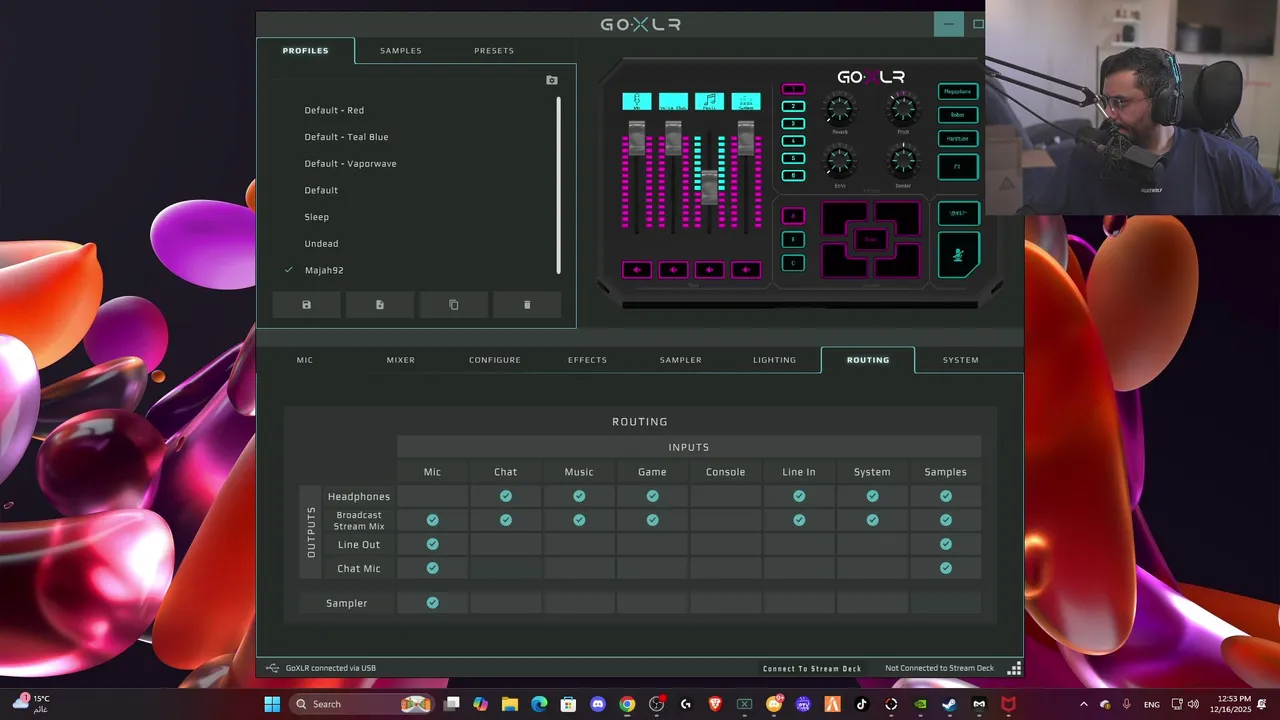Mute the fourth fader channel button
Viewport: 1280px width, 720px height.
click(x=746, y=269)
